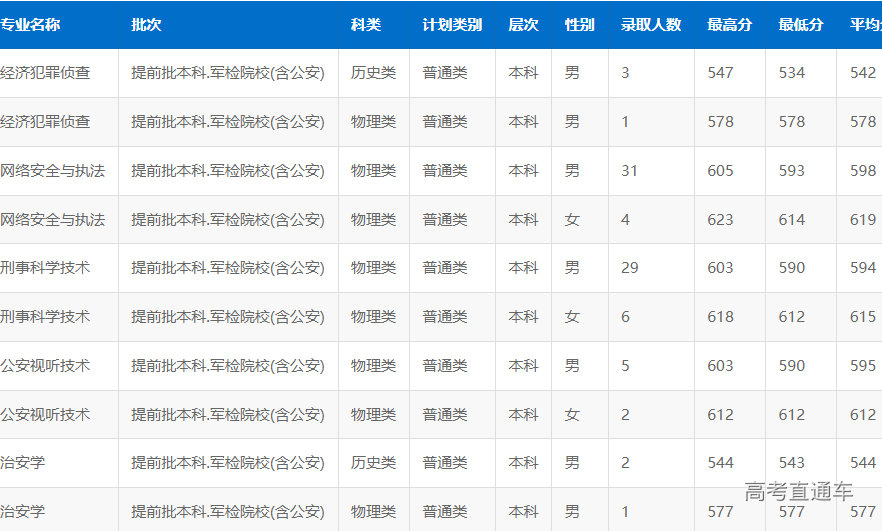Click the highest score 618 cell
Viewport: 882px width, 531px height.
[720, 317]
